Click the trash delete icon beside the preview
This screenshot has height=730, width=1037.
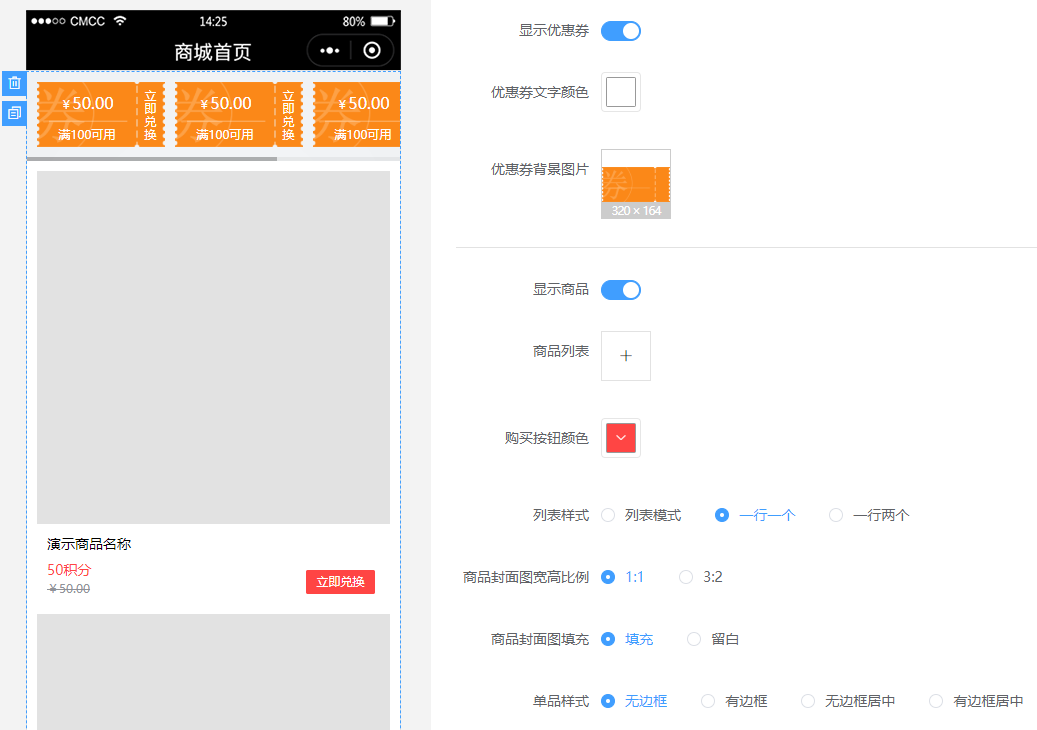coord(15,83)
